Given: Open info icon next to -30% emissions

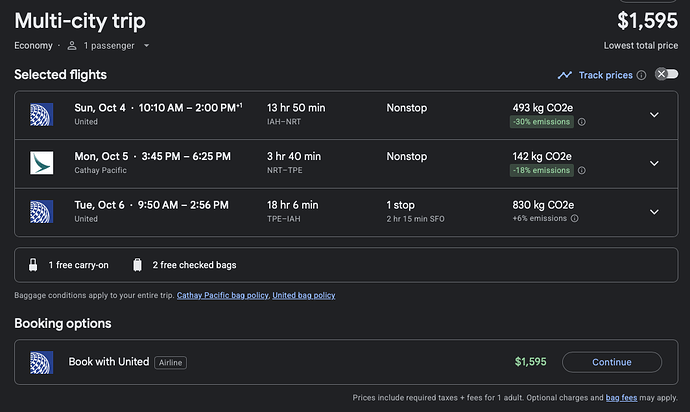Looking at the screenshot, I should click(582, 122).
